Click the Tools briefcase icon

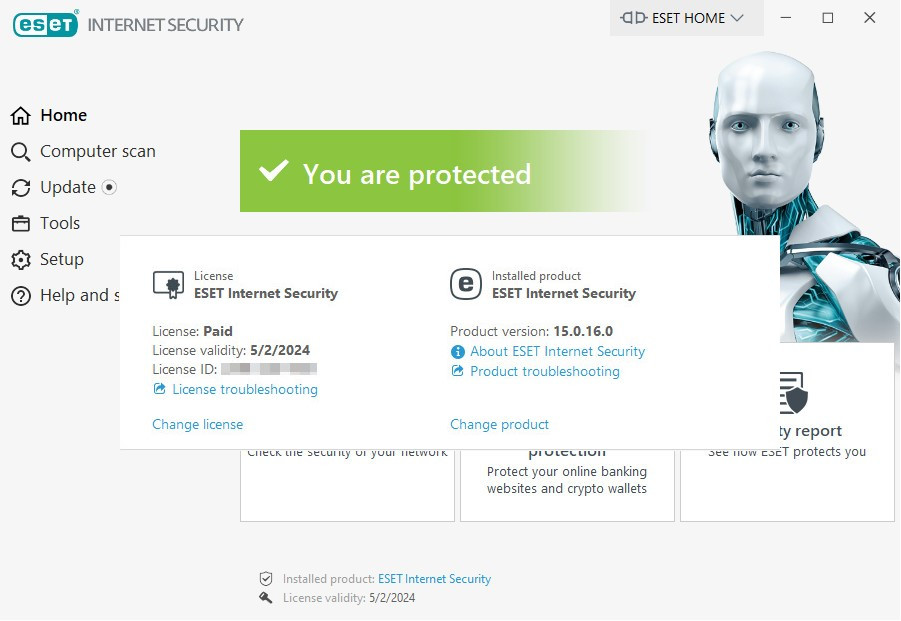(21, 223)
